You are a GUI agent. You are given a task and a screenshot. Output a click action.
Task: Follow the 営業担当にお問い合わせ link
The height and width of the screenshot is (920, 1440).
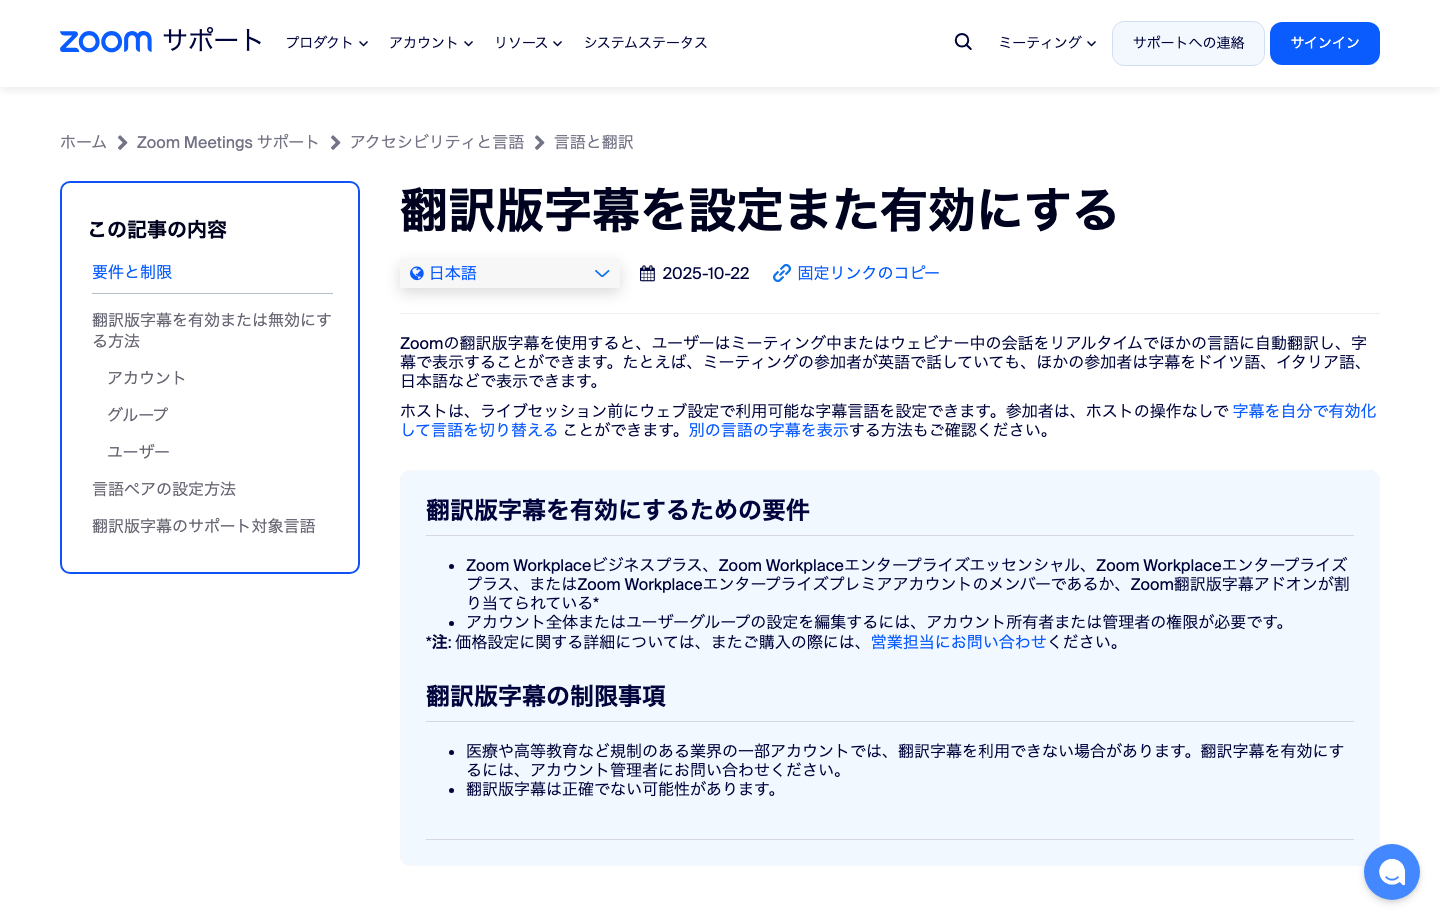pos(958,642)
